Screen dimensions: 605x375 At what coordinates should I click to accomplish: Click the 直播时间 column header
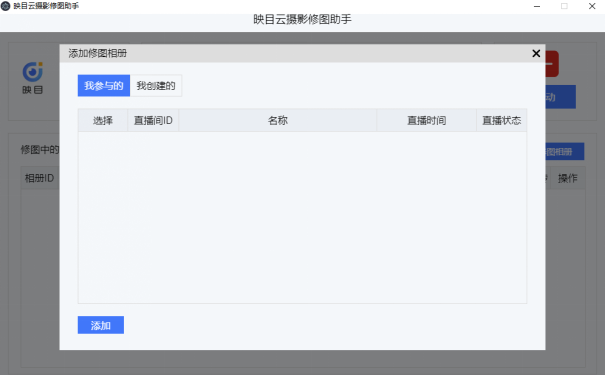point(427,121)
